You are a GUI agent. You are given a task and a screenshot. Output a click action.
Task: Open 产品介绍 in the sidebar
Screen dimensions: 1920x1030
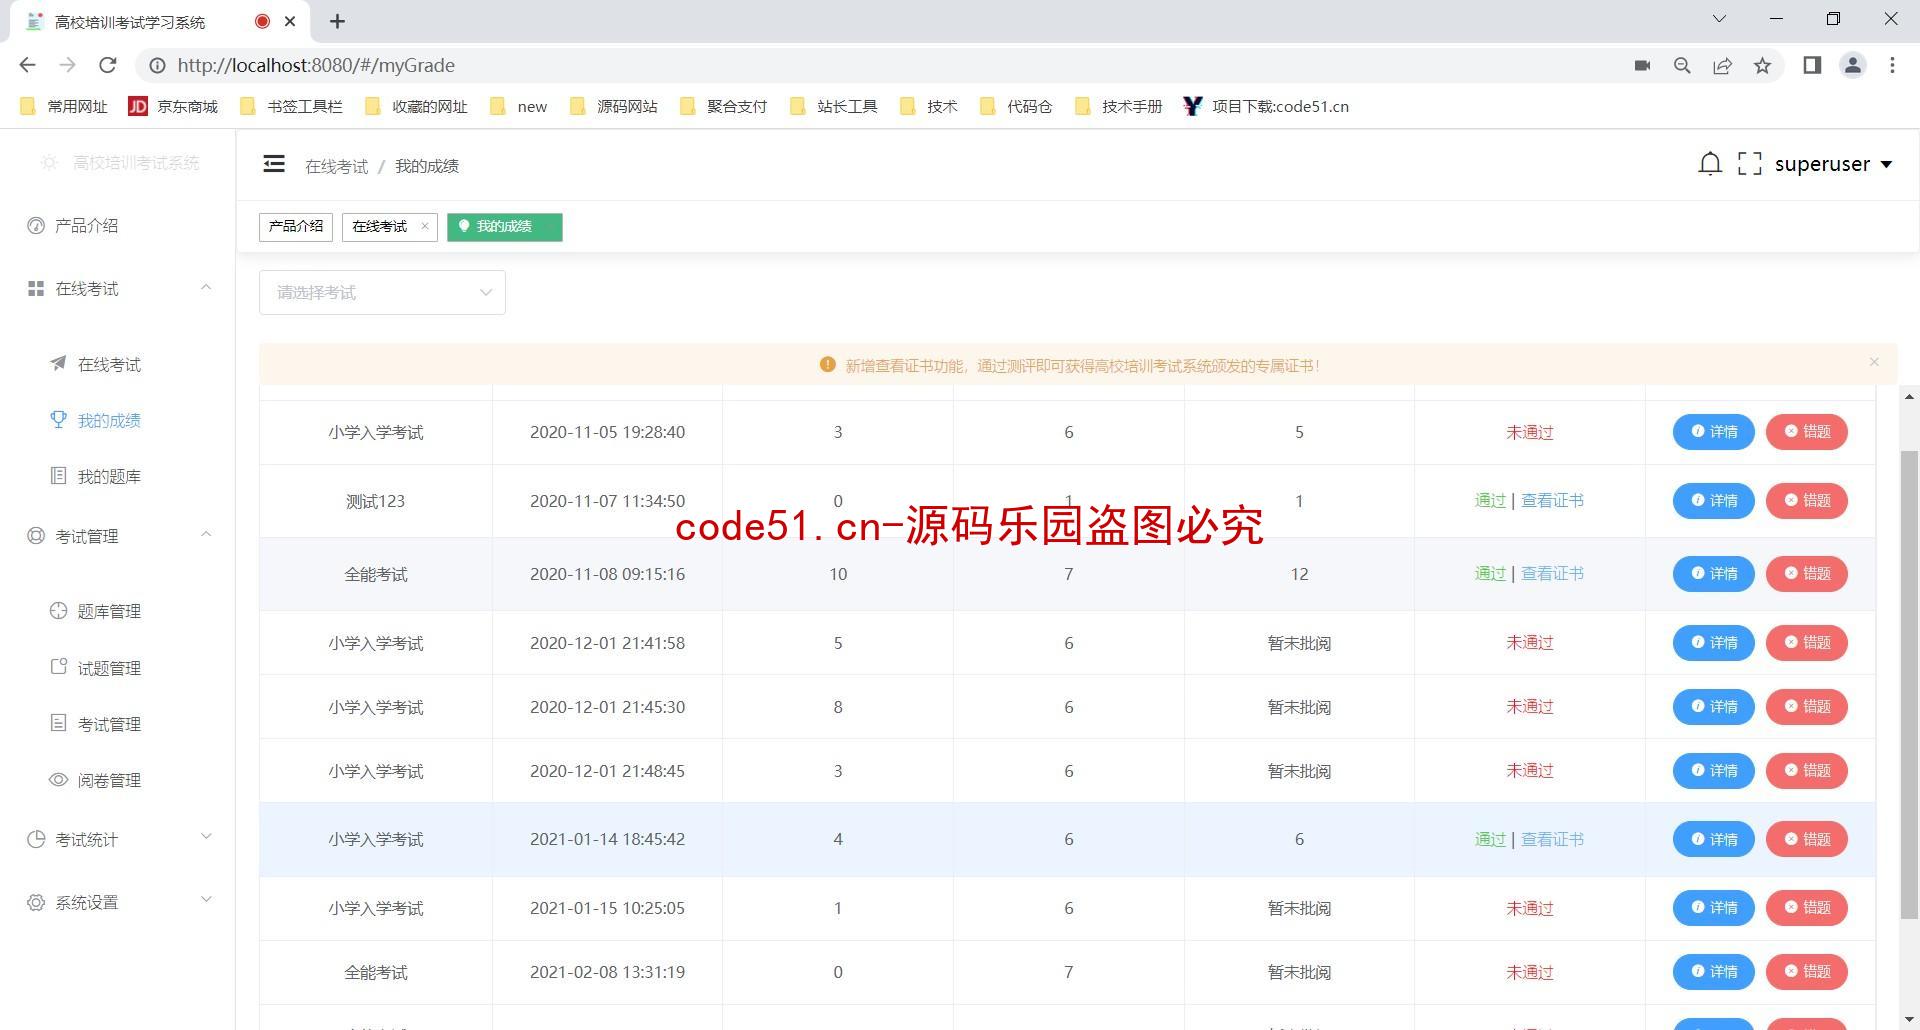[118, 226]
